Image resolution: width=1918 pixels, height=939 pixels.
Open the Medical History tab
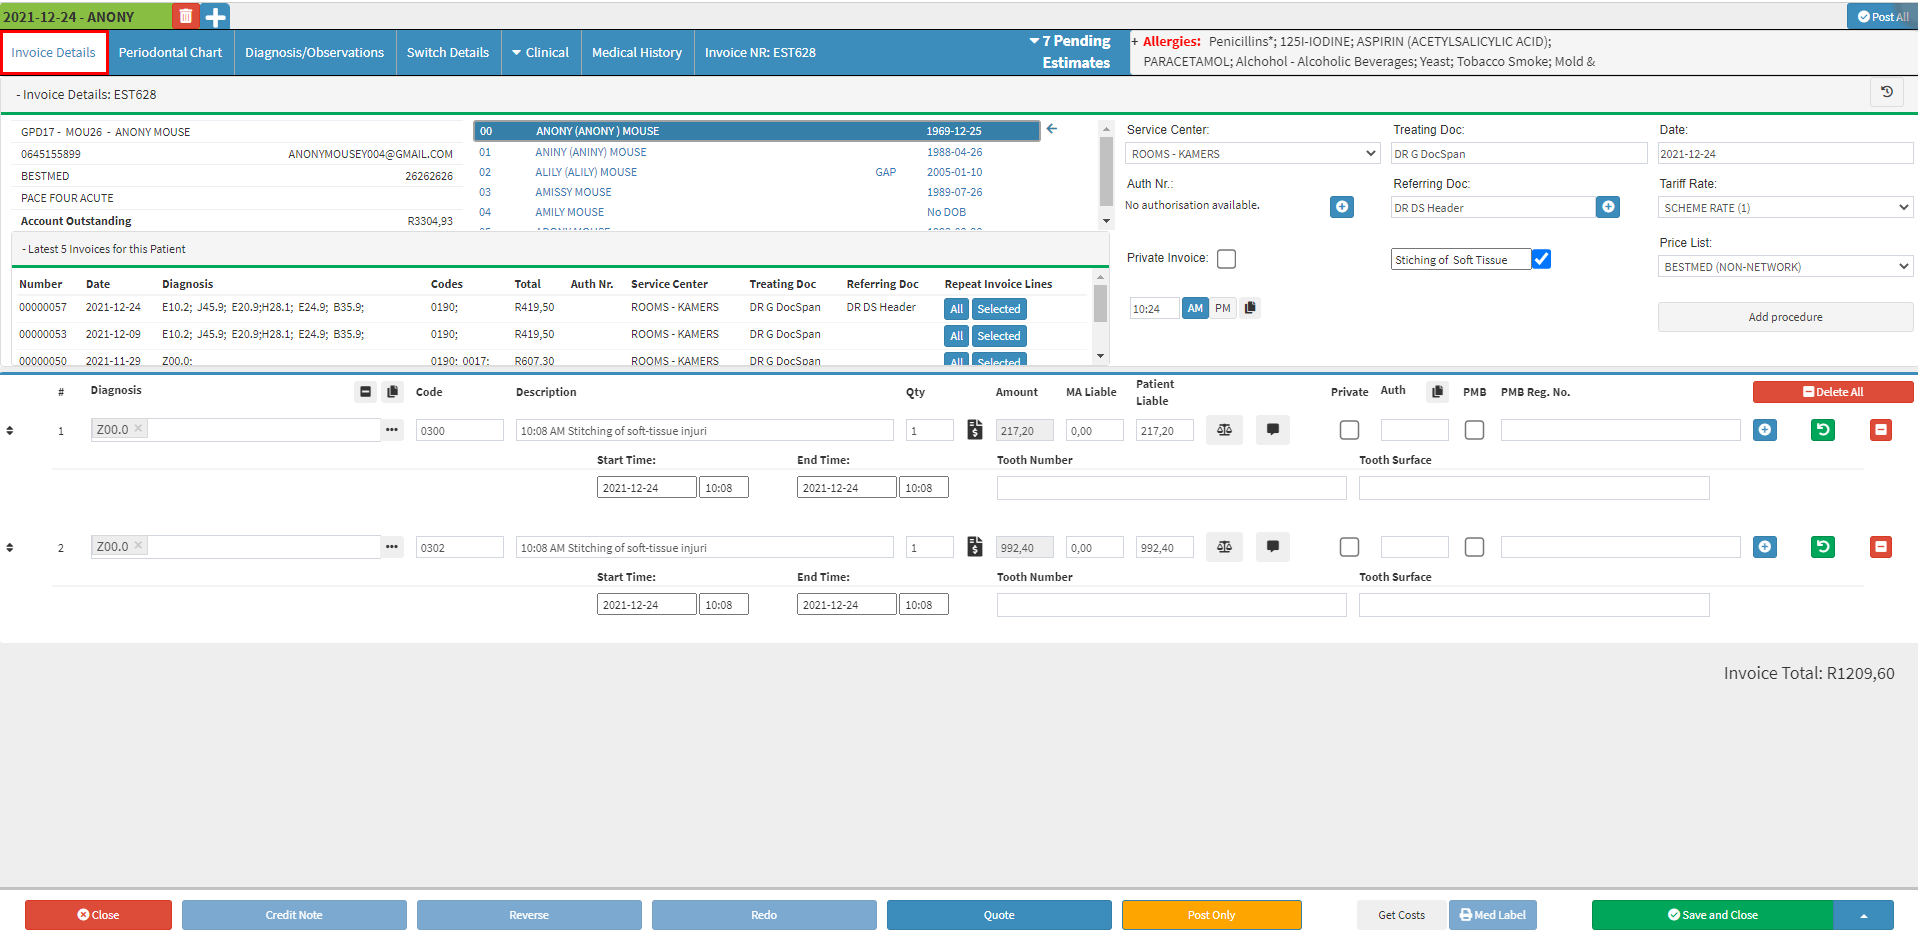click(636, 52)
